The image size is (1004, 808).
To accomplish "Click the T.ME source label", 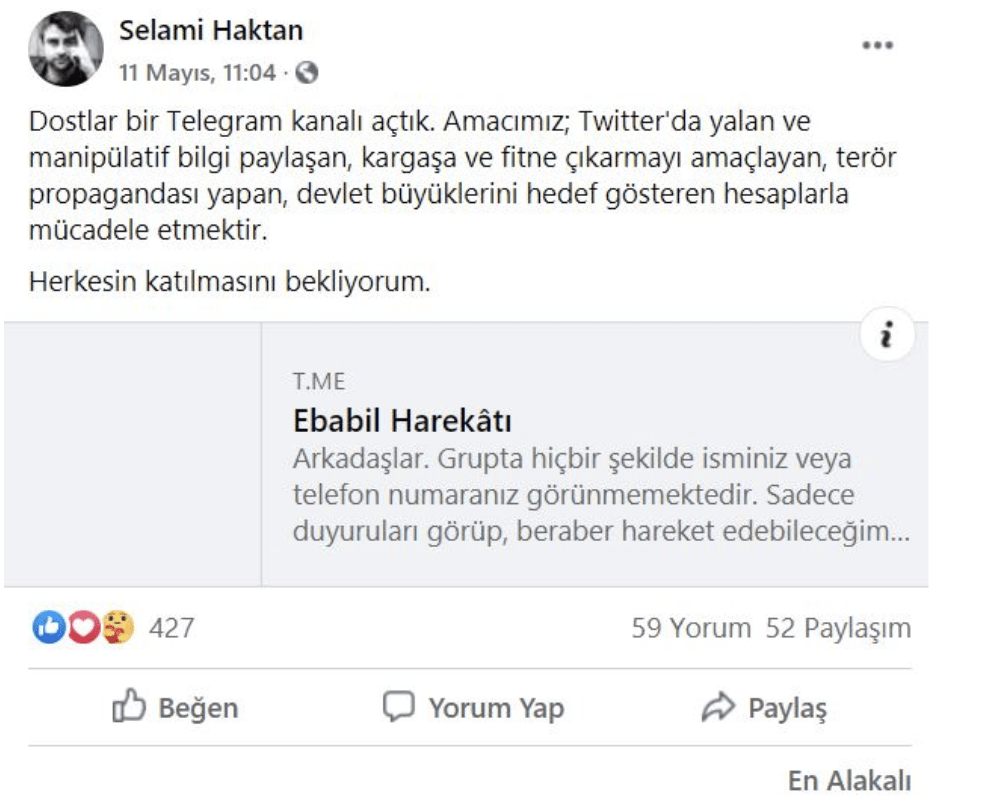I will click(x=319, y=382).
